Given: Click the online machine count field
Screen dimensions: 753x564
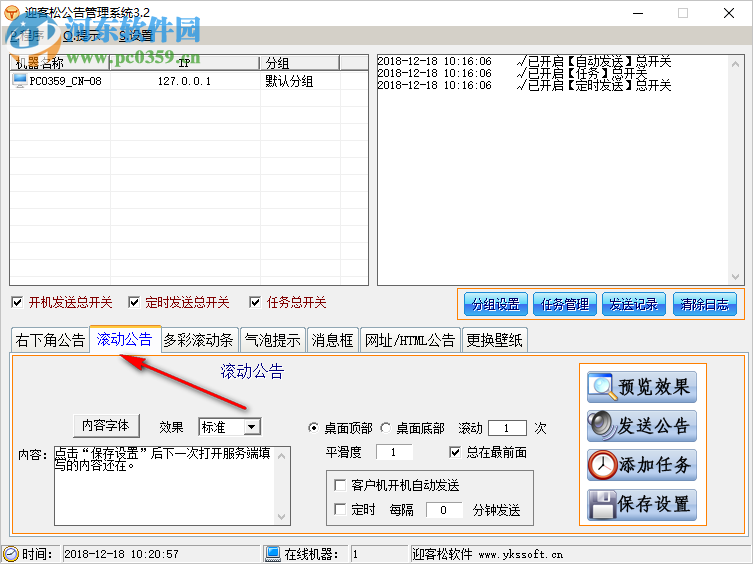Looking at the screenshot, I should pyautogui.click(x=379, y=554).
